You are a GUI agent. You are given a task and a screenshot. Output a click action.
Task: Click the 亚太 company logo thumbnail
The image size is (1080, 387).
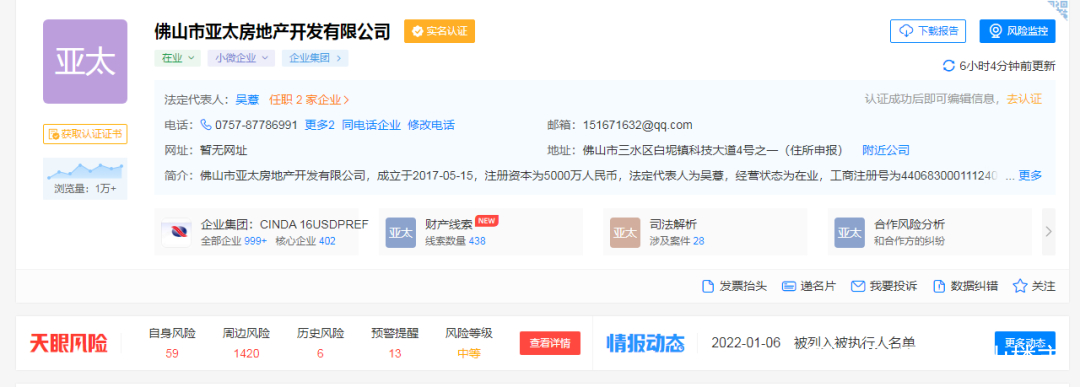tap(85, 61)
